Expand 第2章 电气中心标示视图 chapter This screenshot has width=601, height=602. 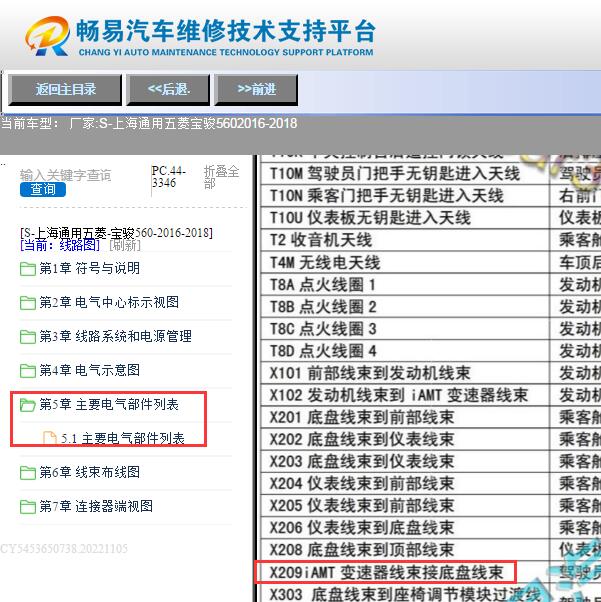[x=109, y=302]
